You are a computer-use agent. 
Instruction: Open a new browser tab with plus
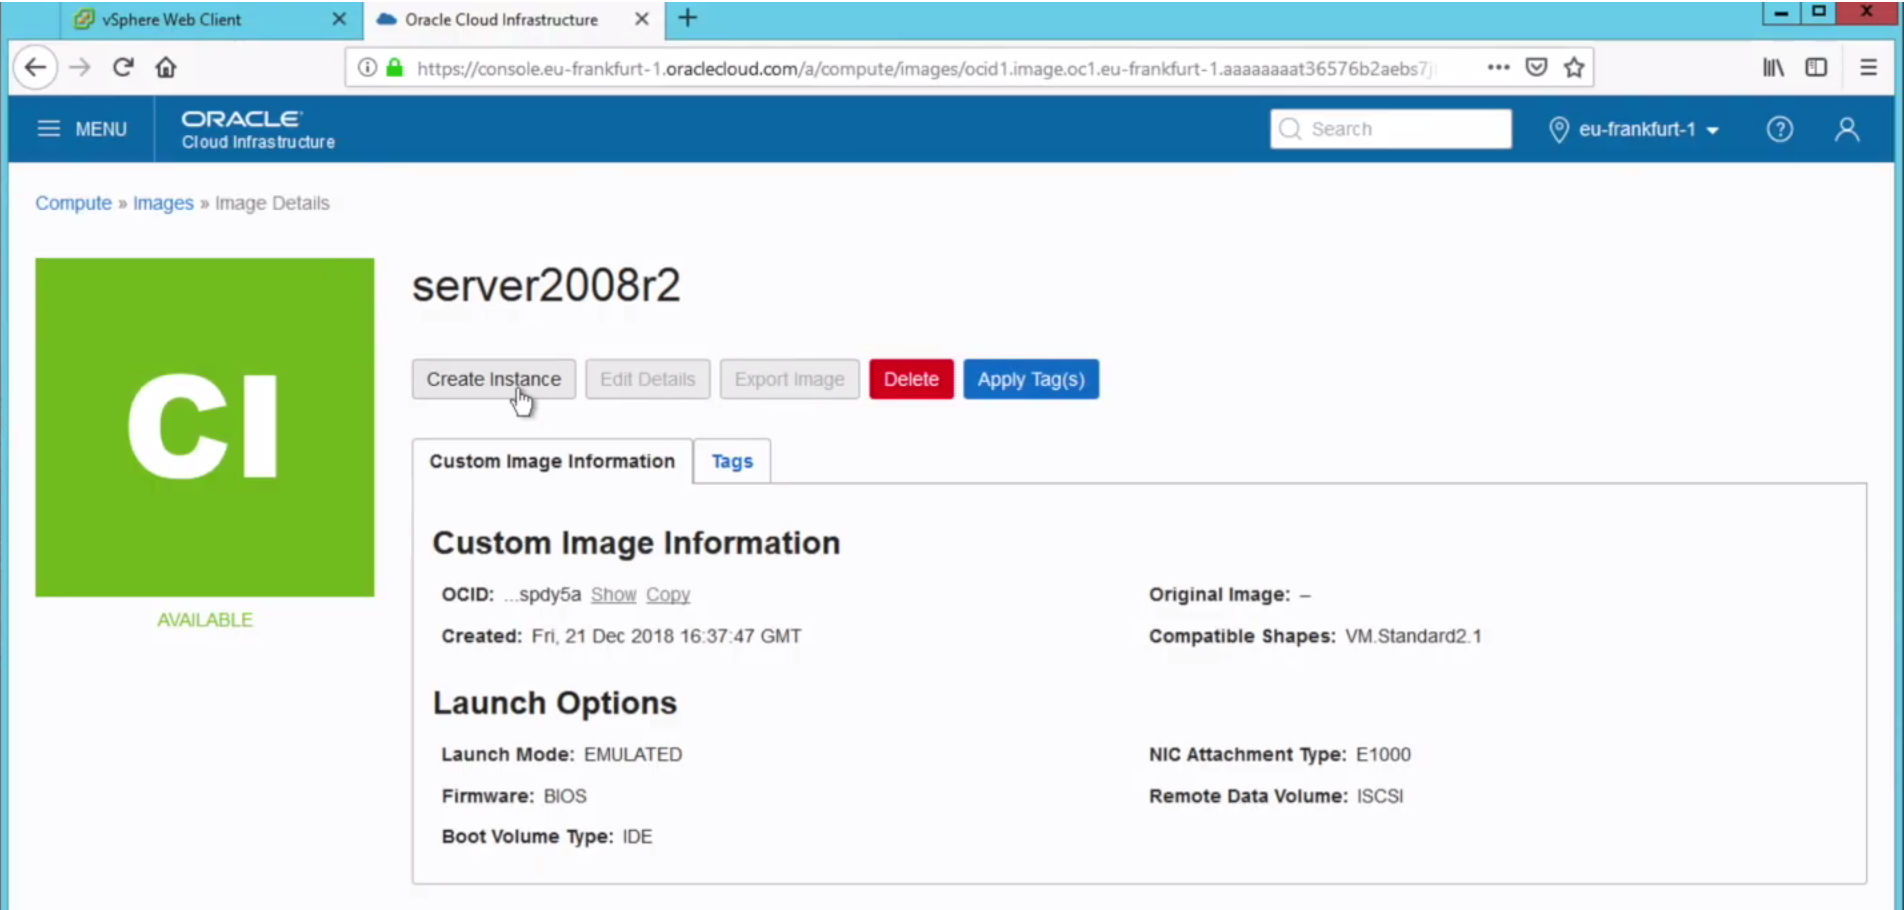point(688,18)
